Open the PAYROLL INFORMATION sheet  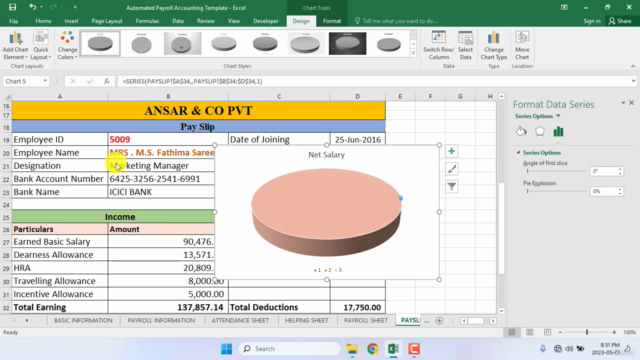pos(161,321)
